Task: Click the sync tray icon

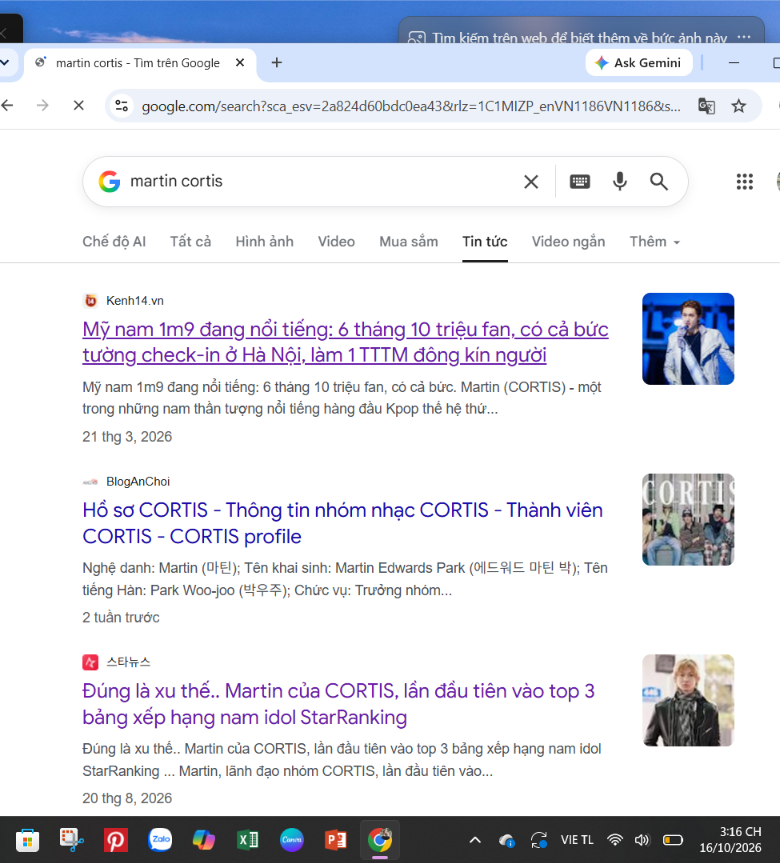Action: coord(539,840)
